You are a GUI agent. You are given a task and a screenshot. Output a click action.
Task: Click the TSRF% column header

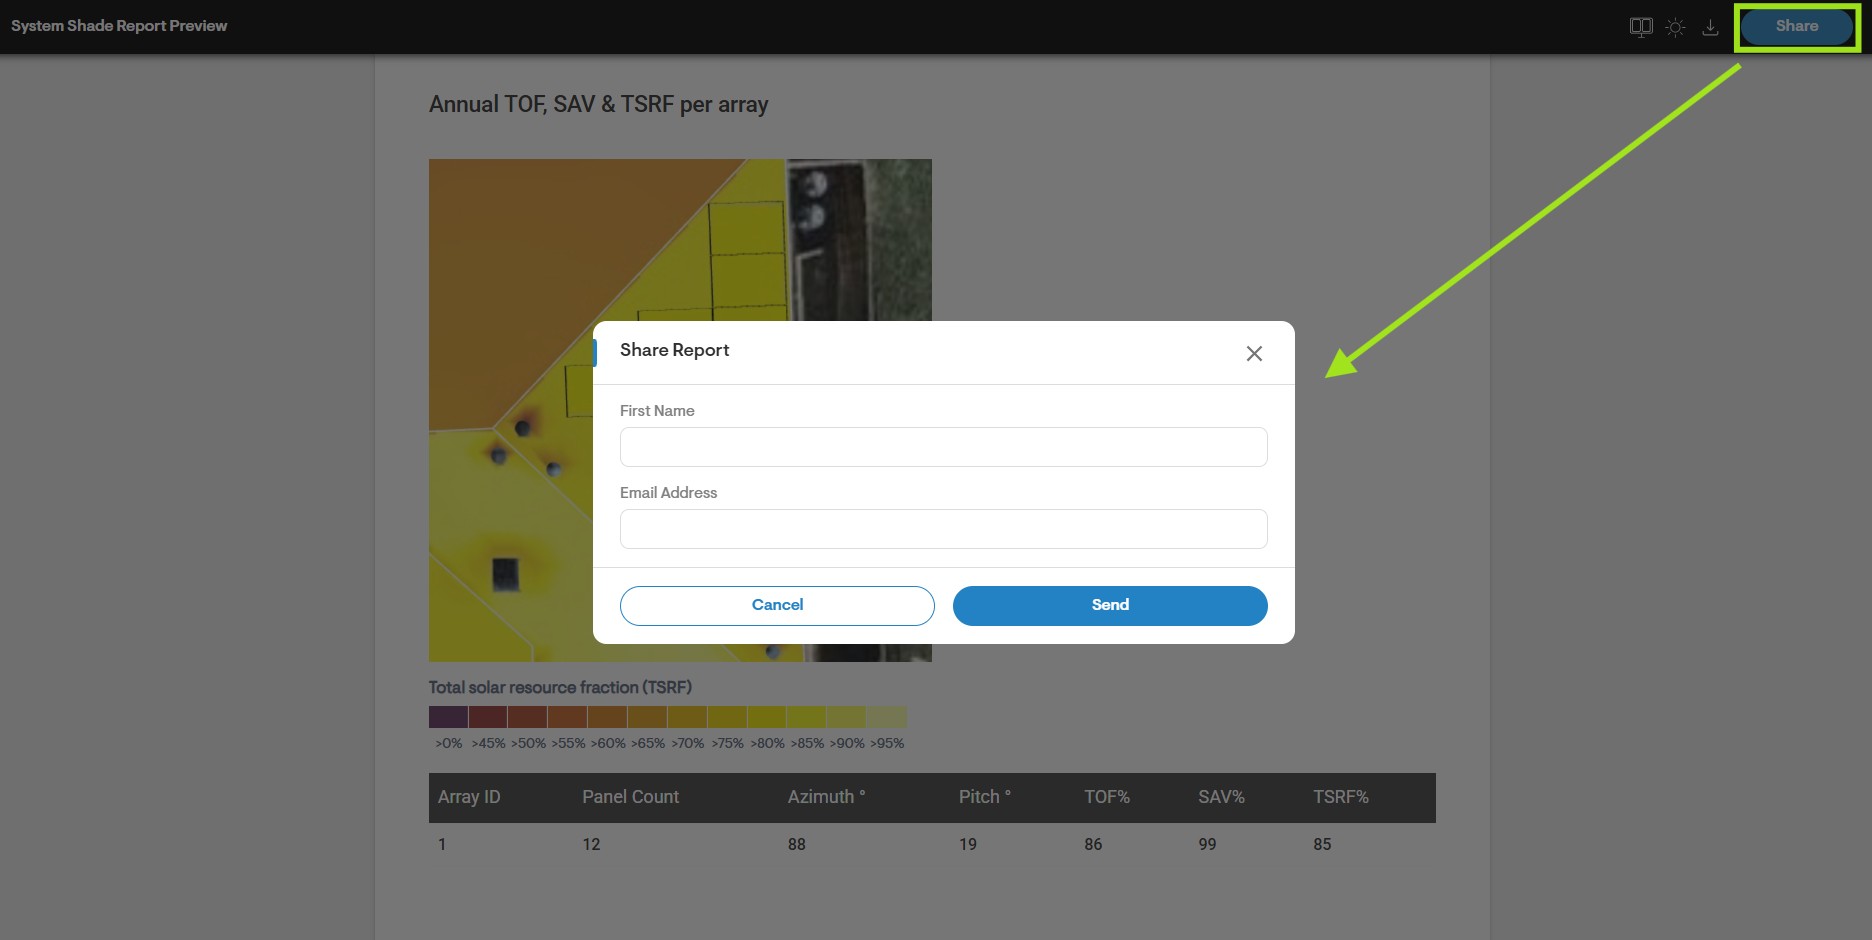click(1340, 797)
